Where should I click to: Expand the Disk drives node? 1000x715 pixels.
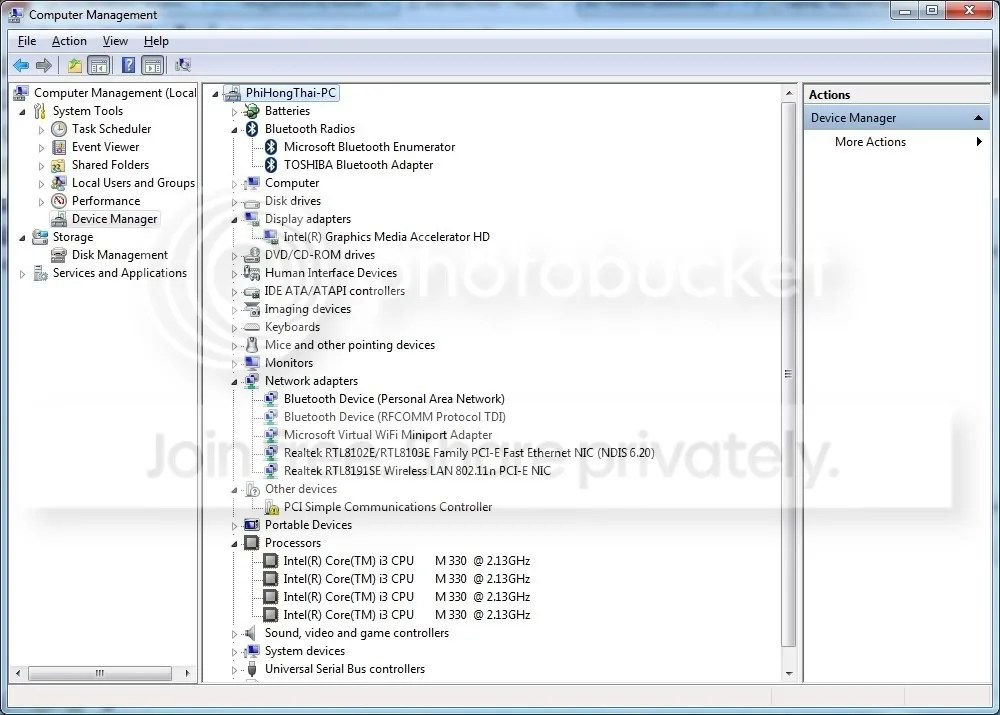[x=234, y=202]
